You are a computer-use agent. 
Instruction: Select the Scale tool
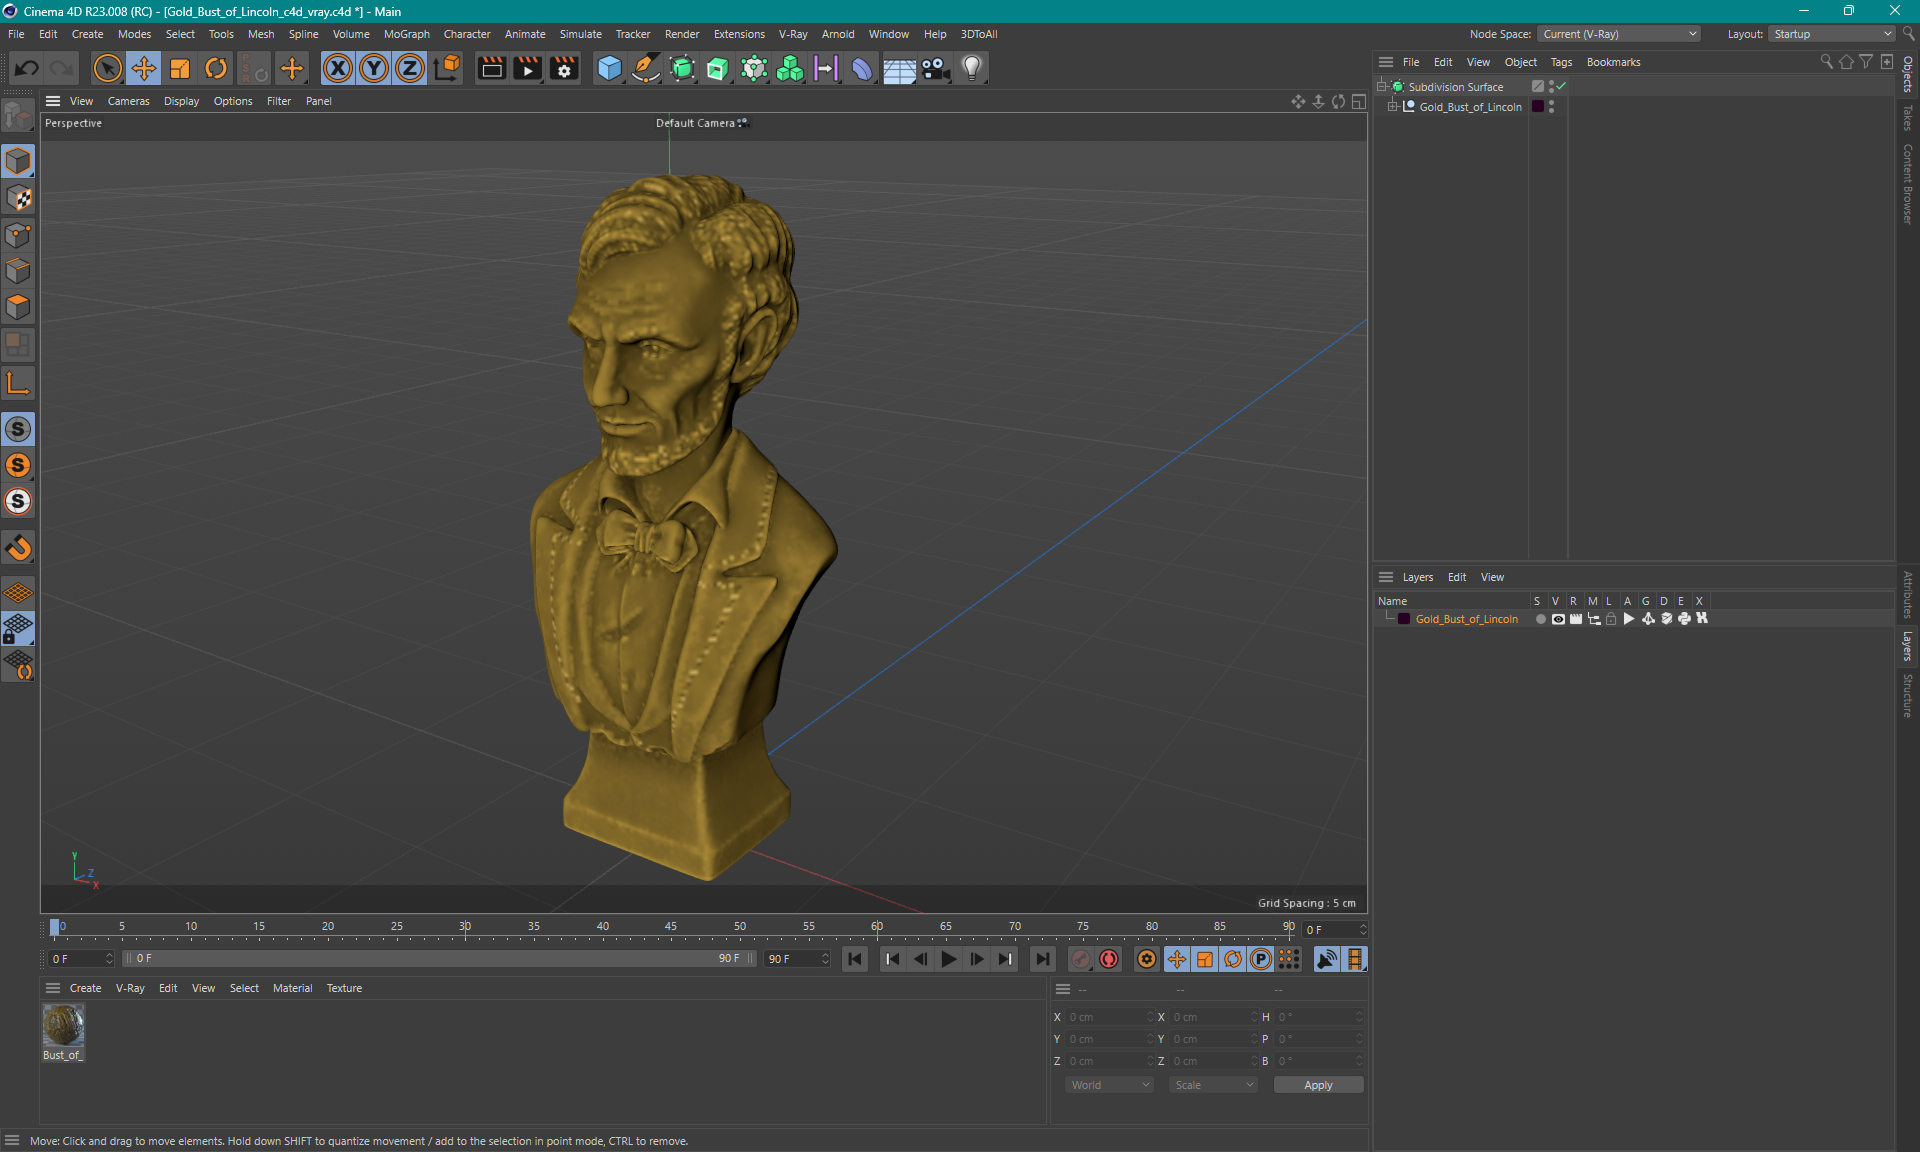click(x=180, y=68)
